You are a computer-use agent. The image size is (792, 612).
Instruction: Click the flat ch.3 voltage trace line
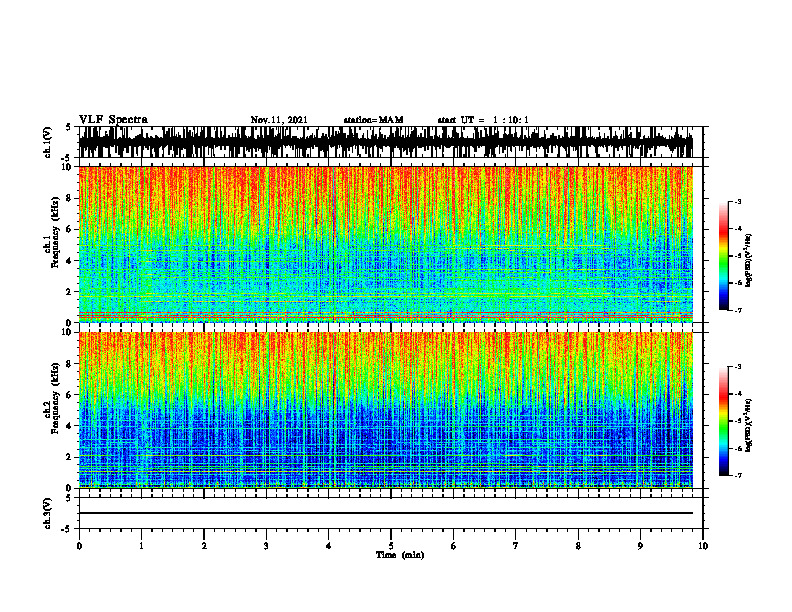point(385,513)
